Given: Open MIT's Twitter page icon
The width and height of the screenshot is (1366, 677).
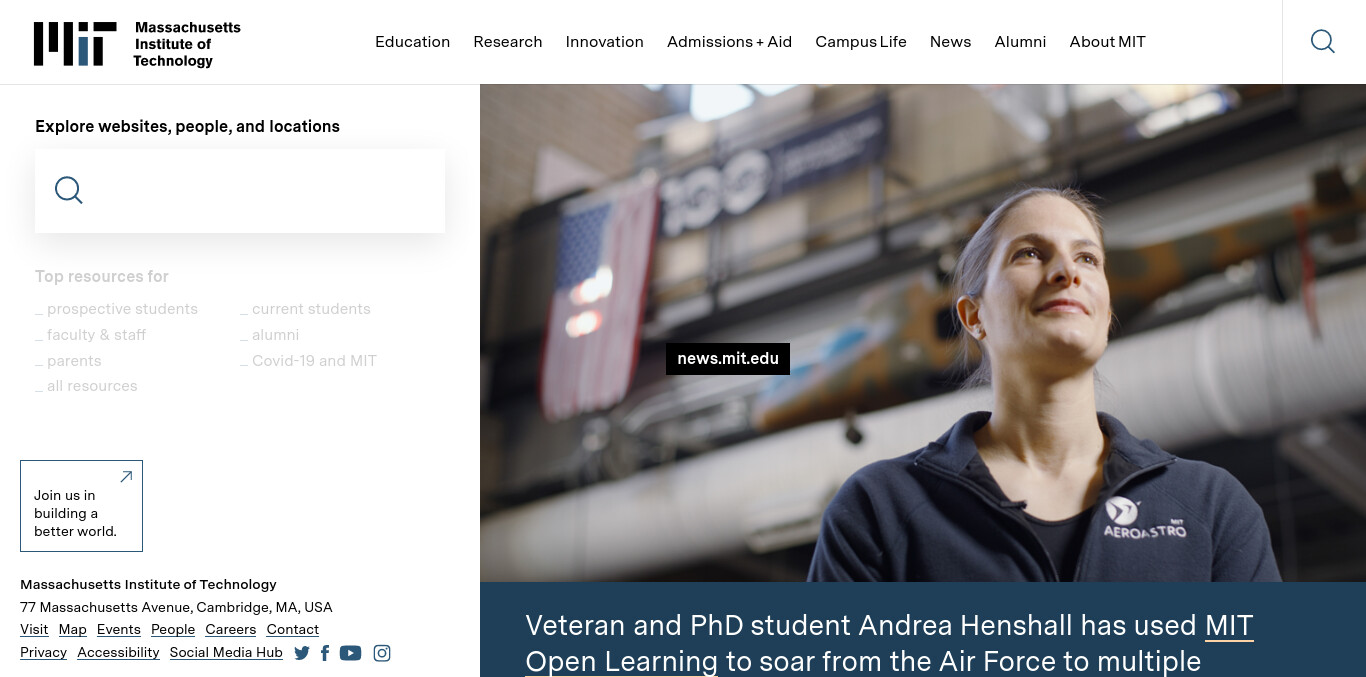Looking at the screenshot, I should click(302, 653).
